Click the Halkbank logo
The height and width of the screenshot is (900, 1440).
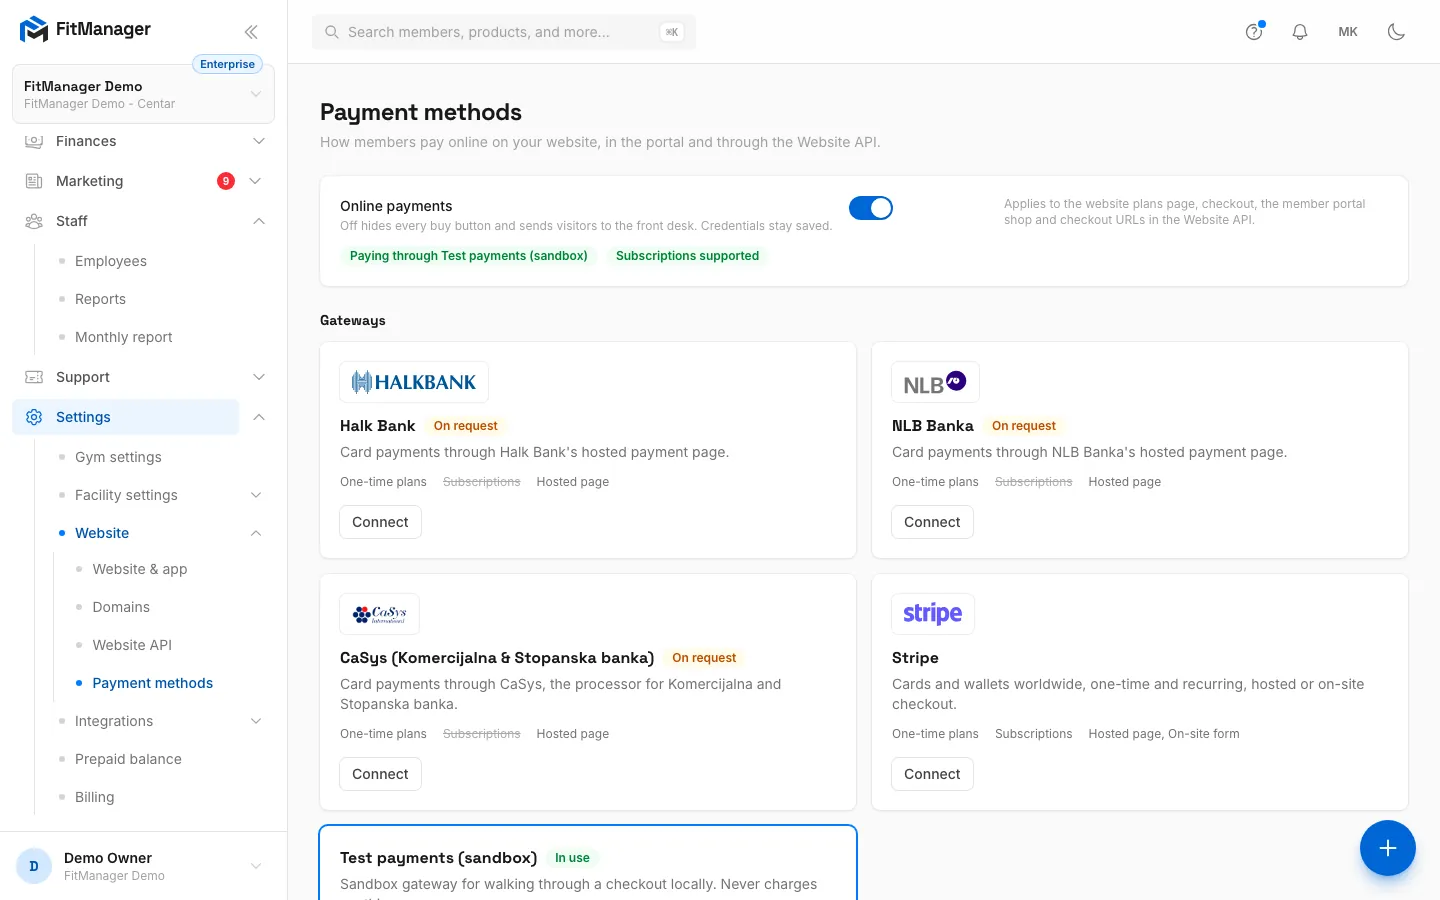pyautogui.click(x=414, y=382)
